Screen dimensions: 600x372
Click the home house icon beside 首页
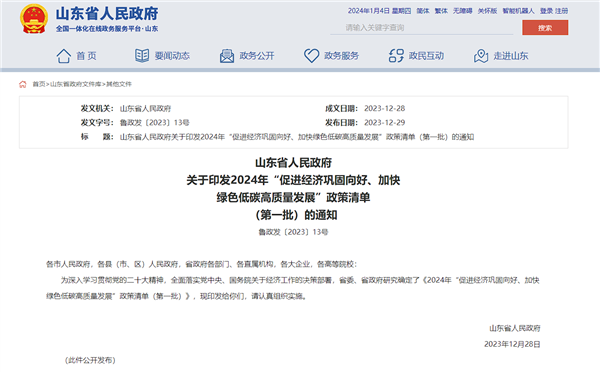tap(64, 56)
